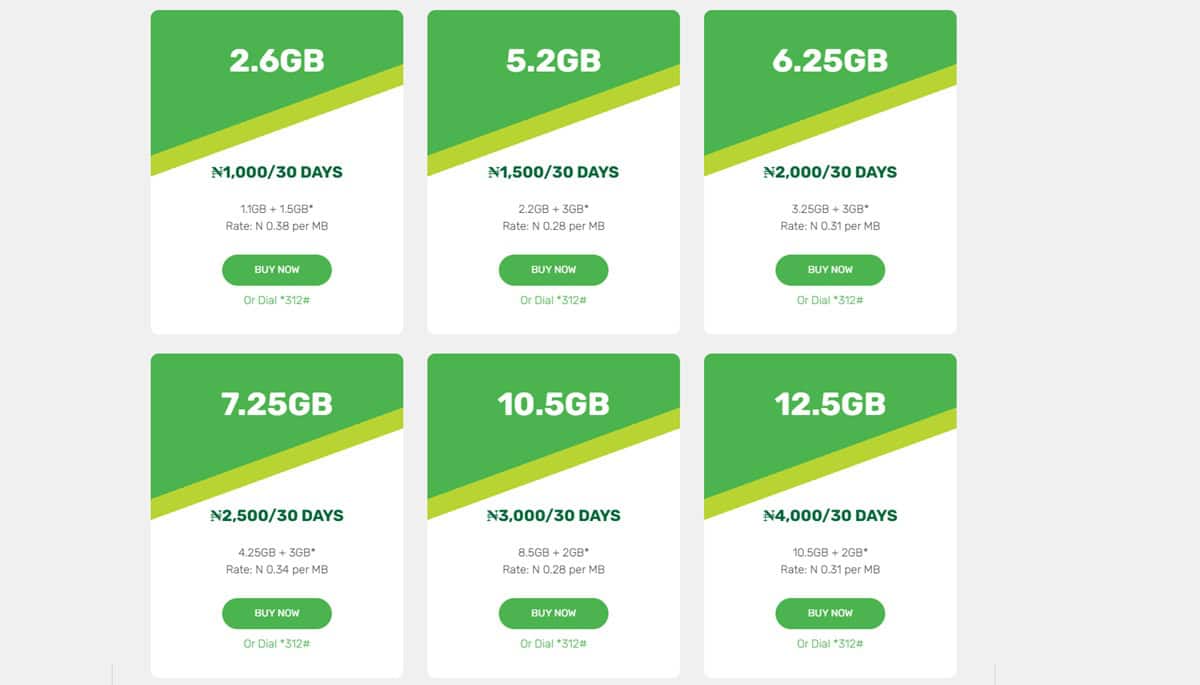Select the ₦2,500/30 DAYS price text
The height and width of the screenshot is (685, 1200).
point(276,516)
